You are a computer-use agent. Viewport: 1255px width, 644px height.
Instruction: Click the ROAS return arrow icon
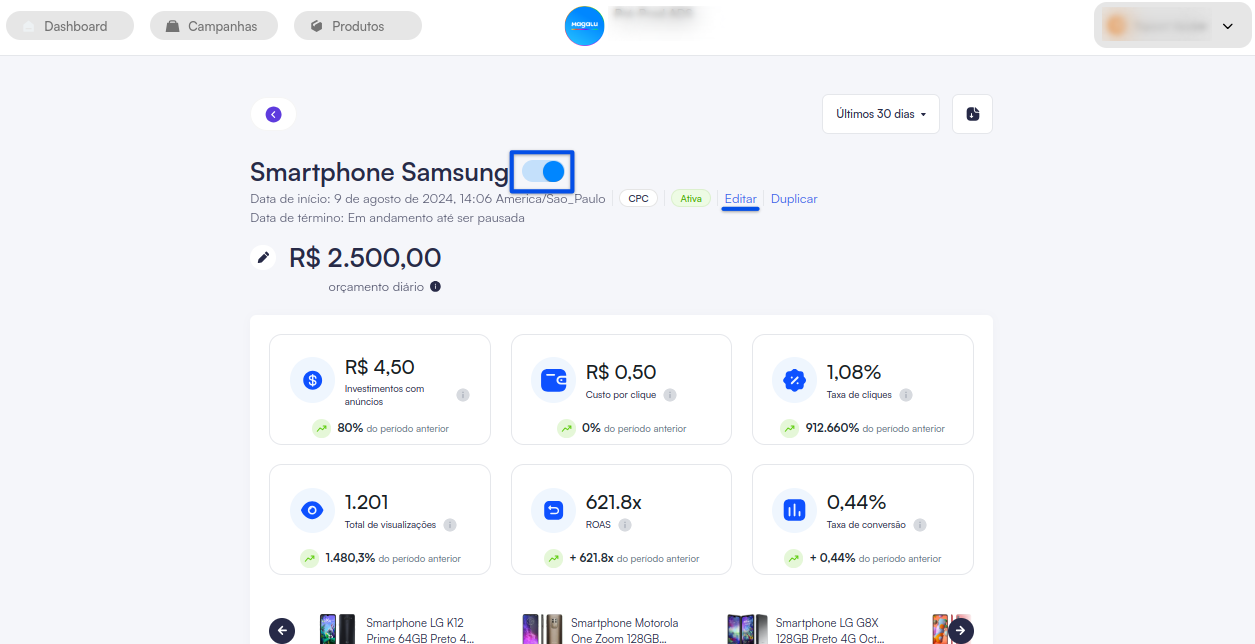tap(554, 510)
